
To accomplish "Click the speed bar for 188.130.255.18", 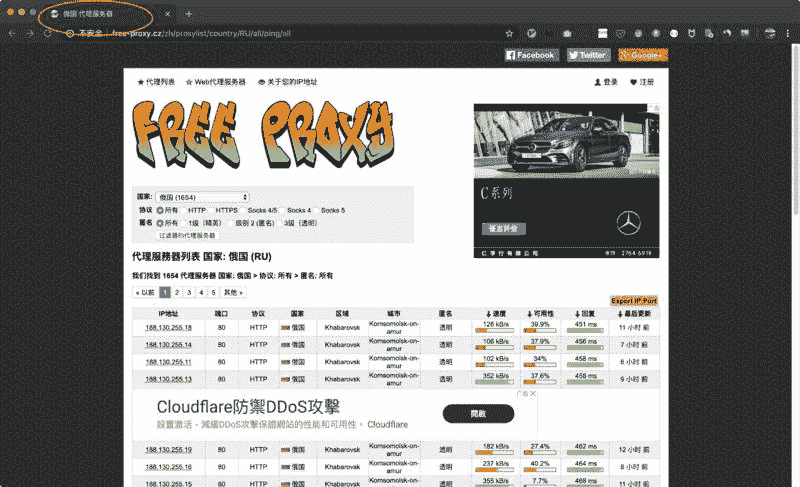I will pos(493,331).
